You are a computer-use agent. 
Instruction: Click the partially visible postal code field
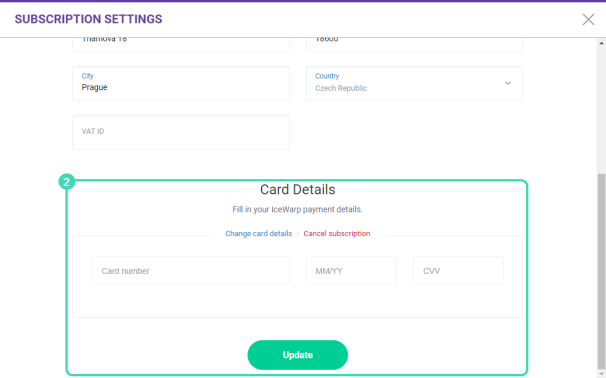[414, 44]
